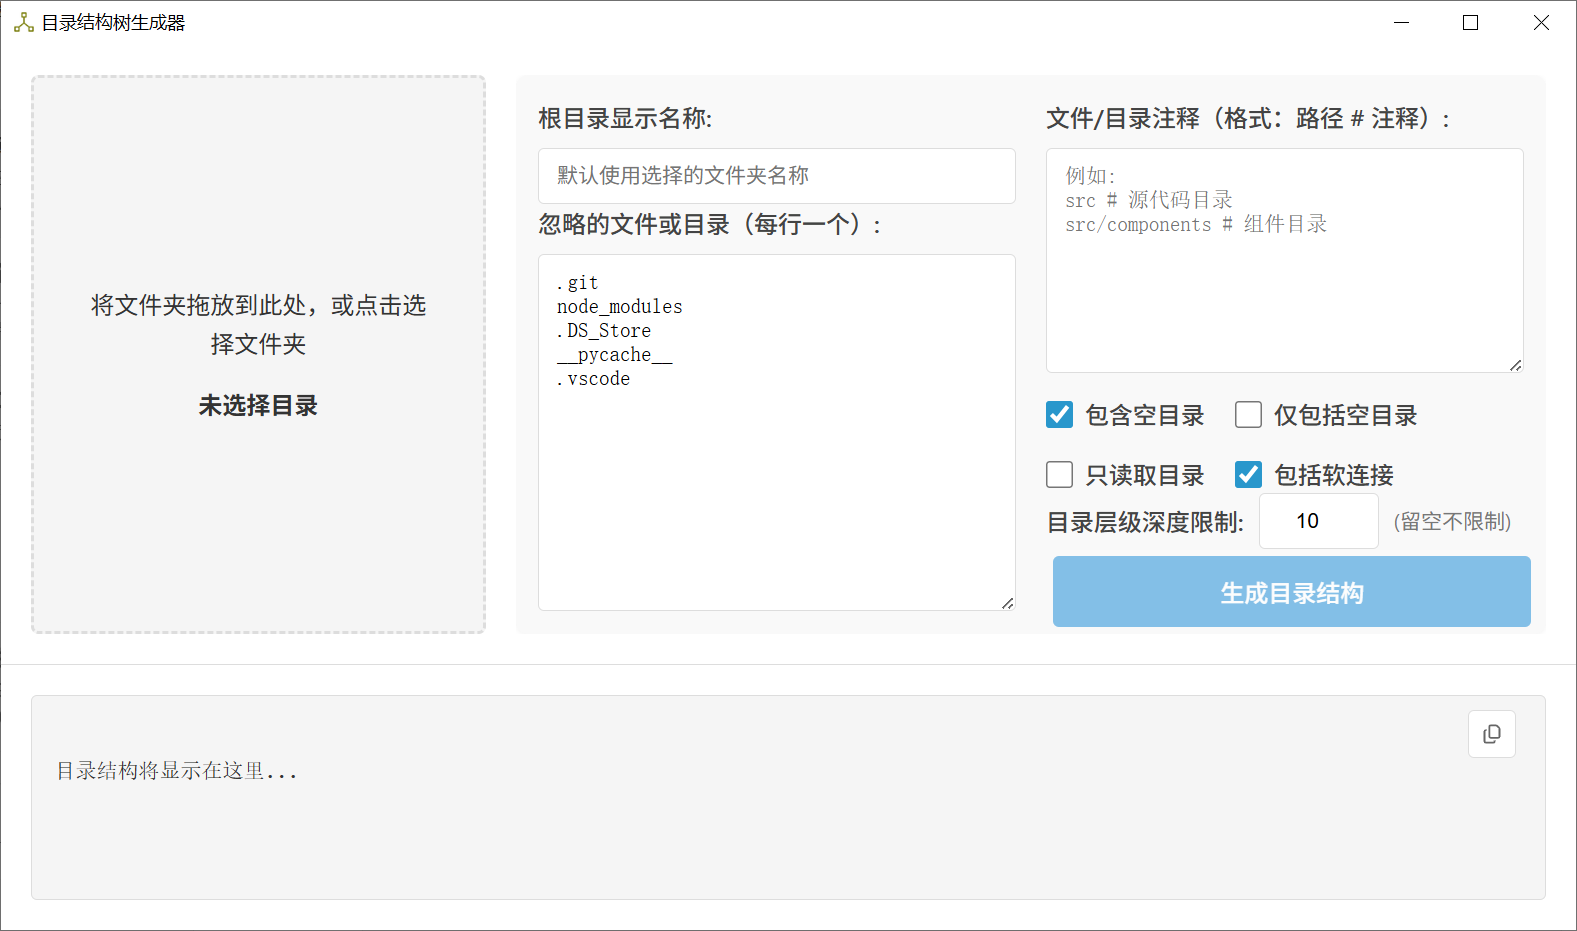Click the file/directory comments text area
The width and height of the screenshot is (1577, 931).
[1284, 260]
